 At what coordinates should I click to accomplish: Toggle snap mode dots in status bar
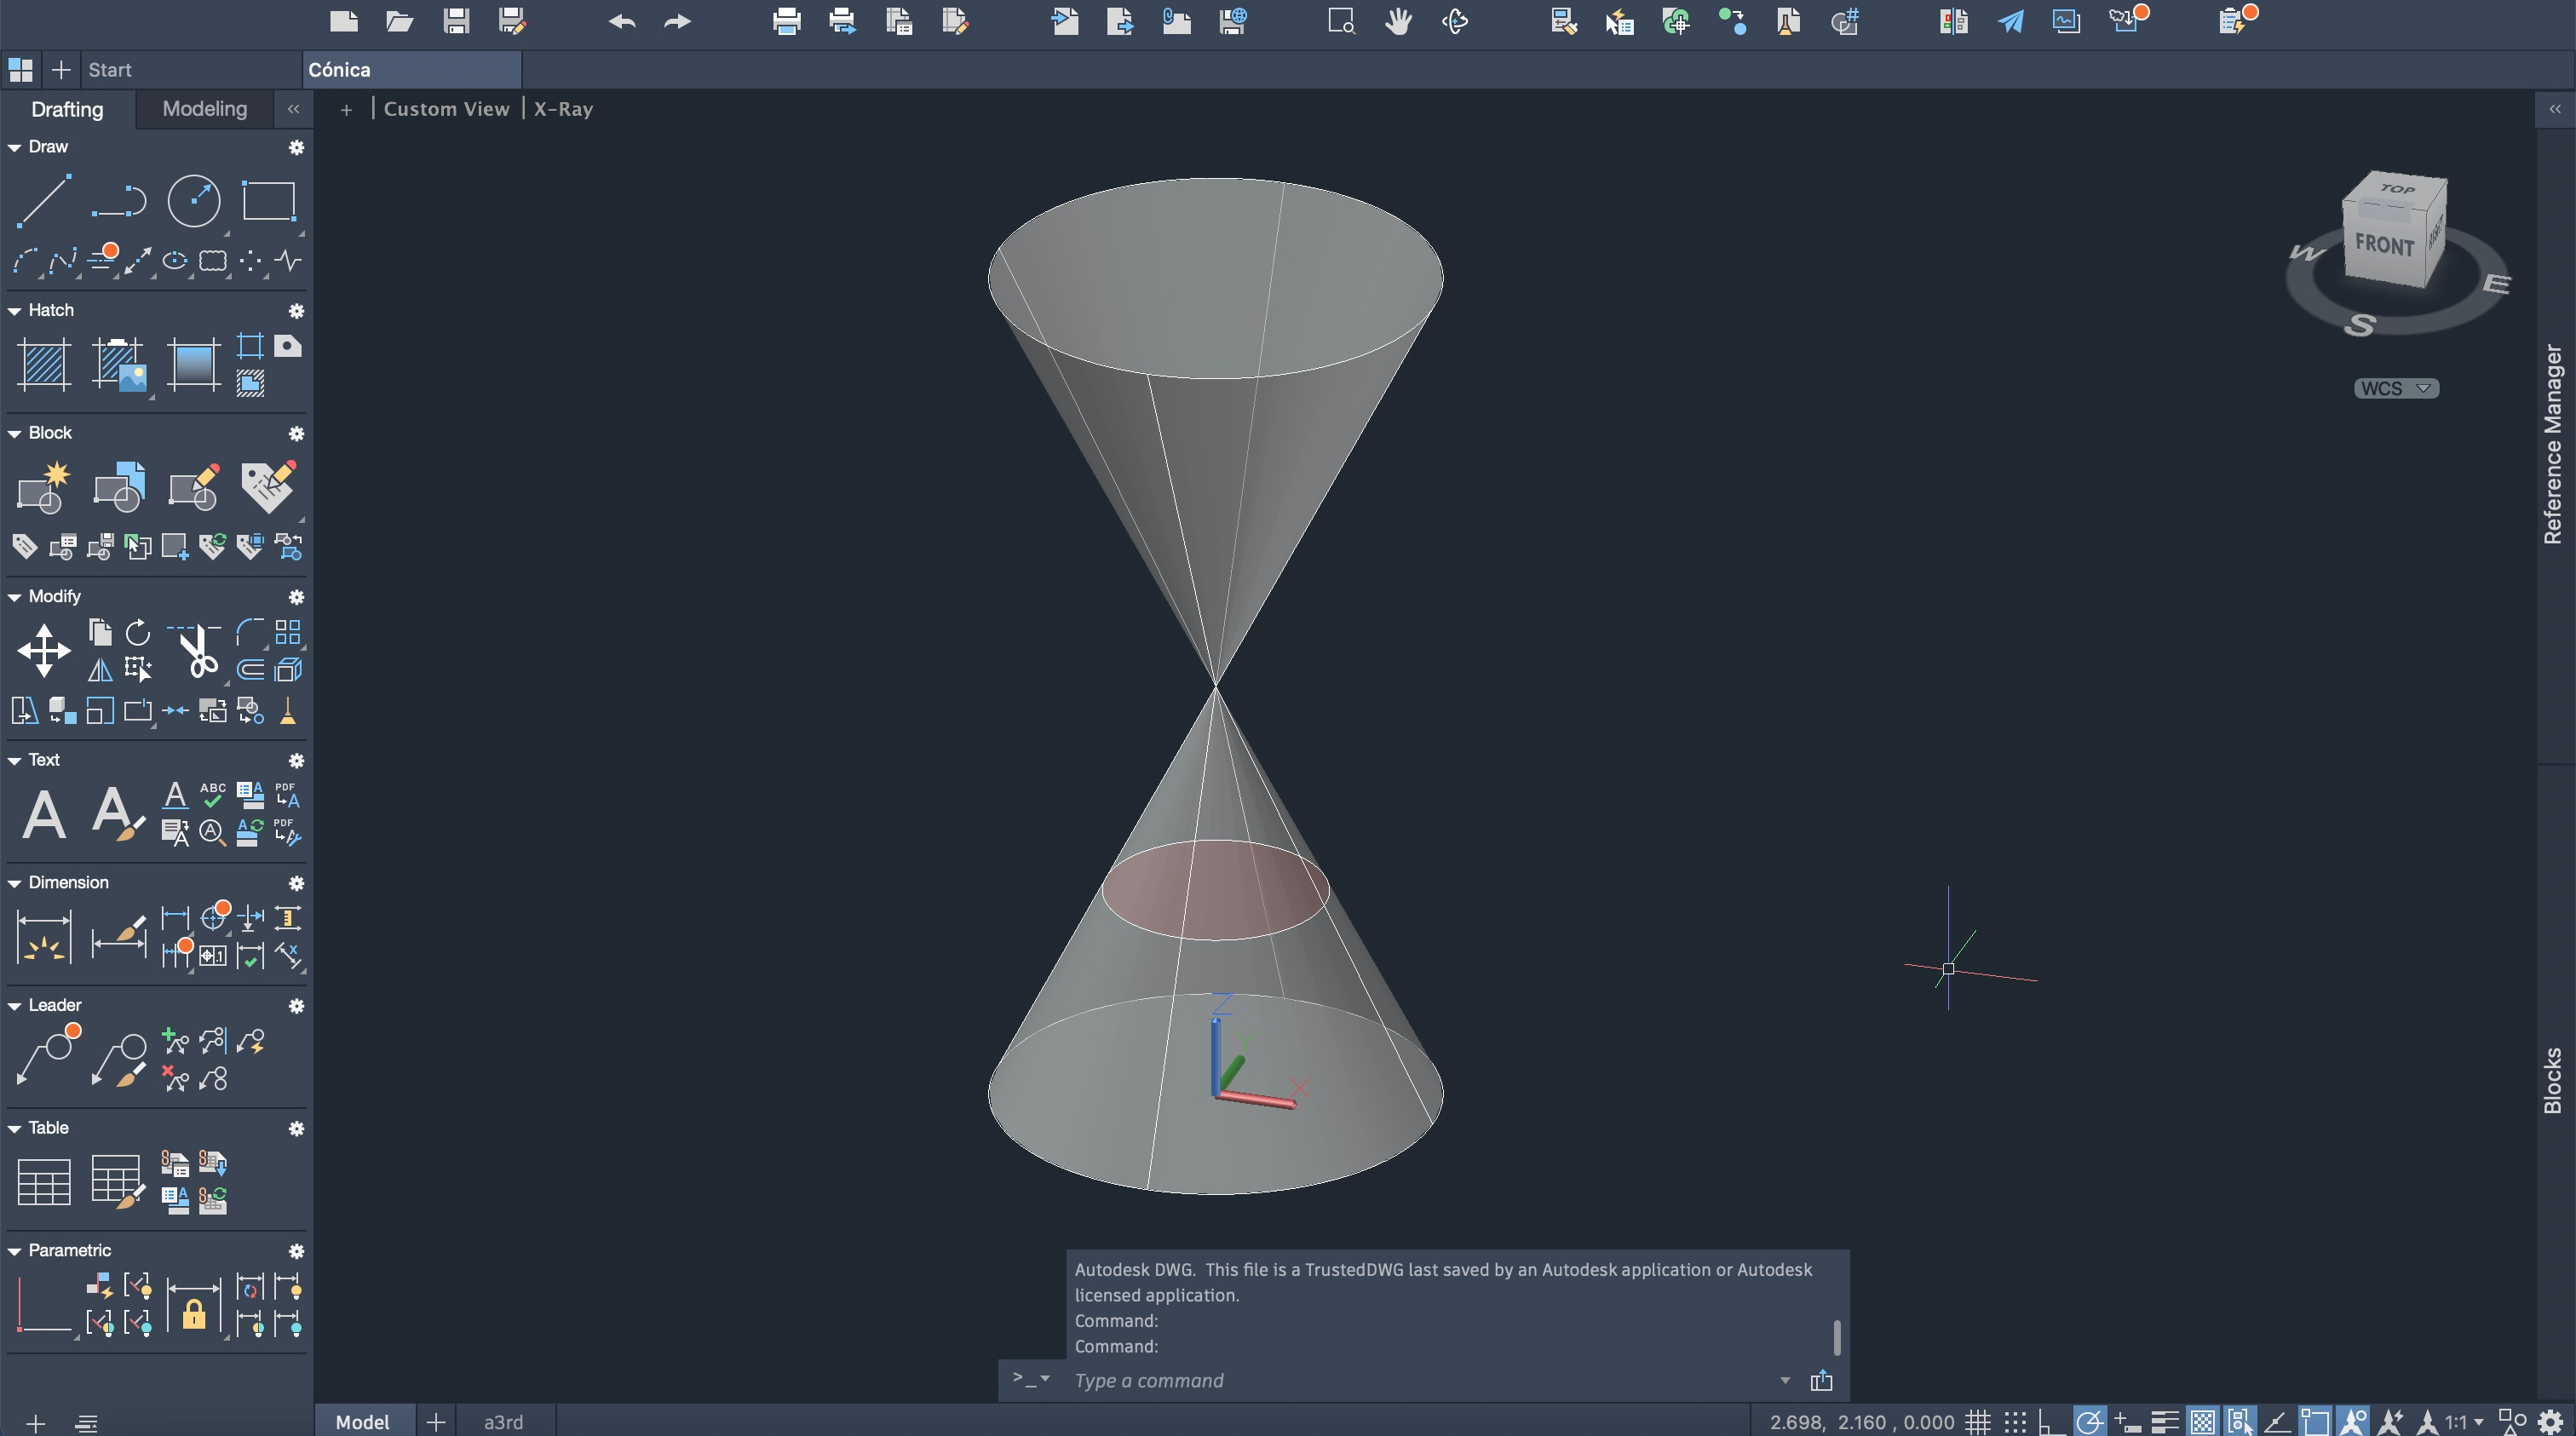click(2015, 1421)
